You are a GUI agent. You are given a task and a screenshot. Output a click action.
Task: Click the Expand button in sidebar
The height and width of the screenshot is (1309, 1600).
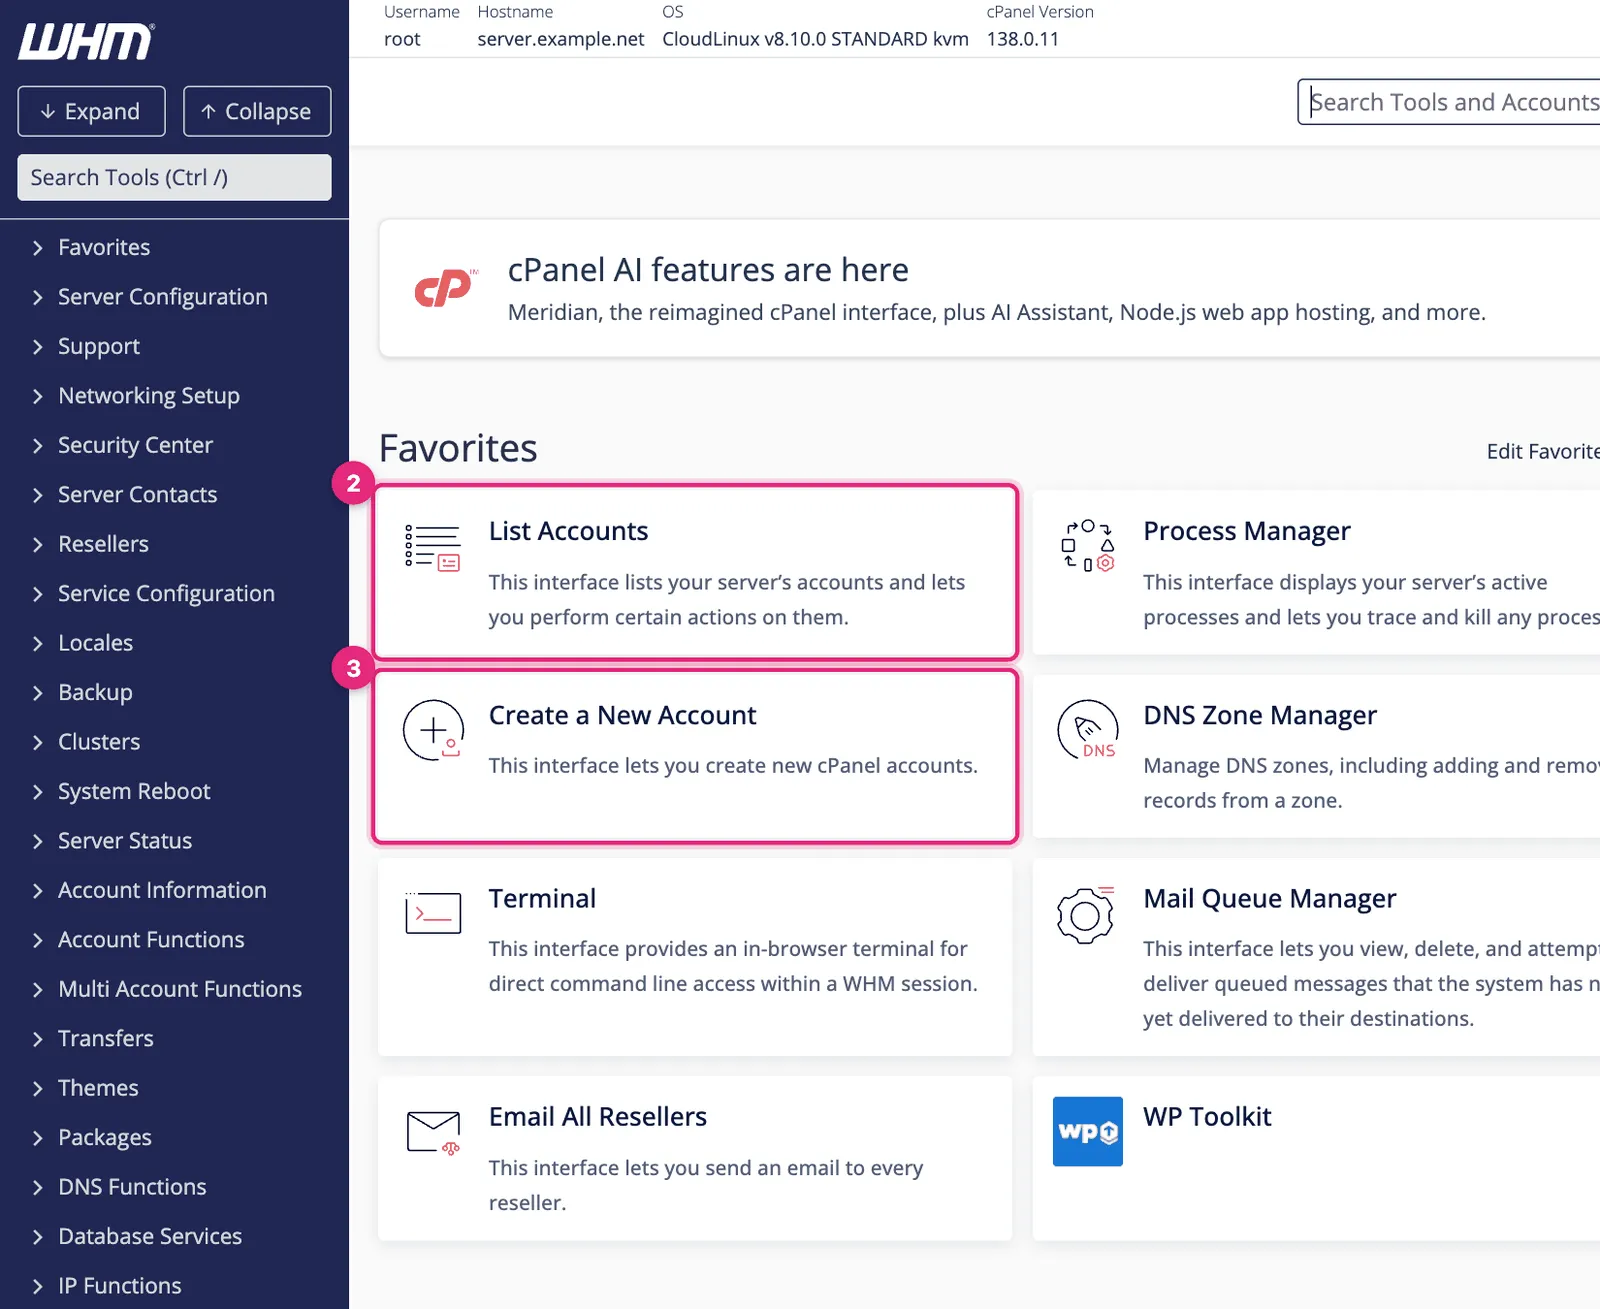(91, 111)
